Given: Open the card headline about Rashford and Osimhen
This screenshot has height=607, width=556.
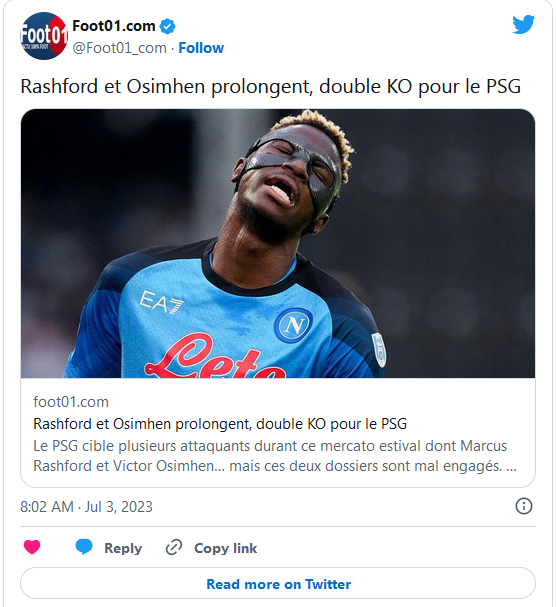Looking at the screenshot, I should [x=220, y=424].
